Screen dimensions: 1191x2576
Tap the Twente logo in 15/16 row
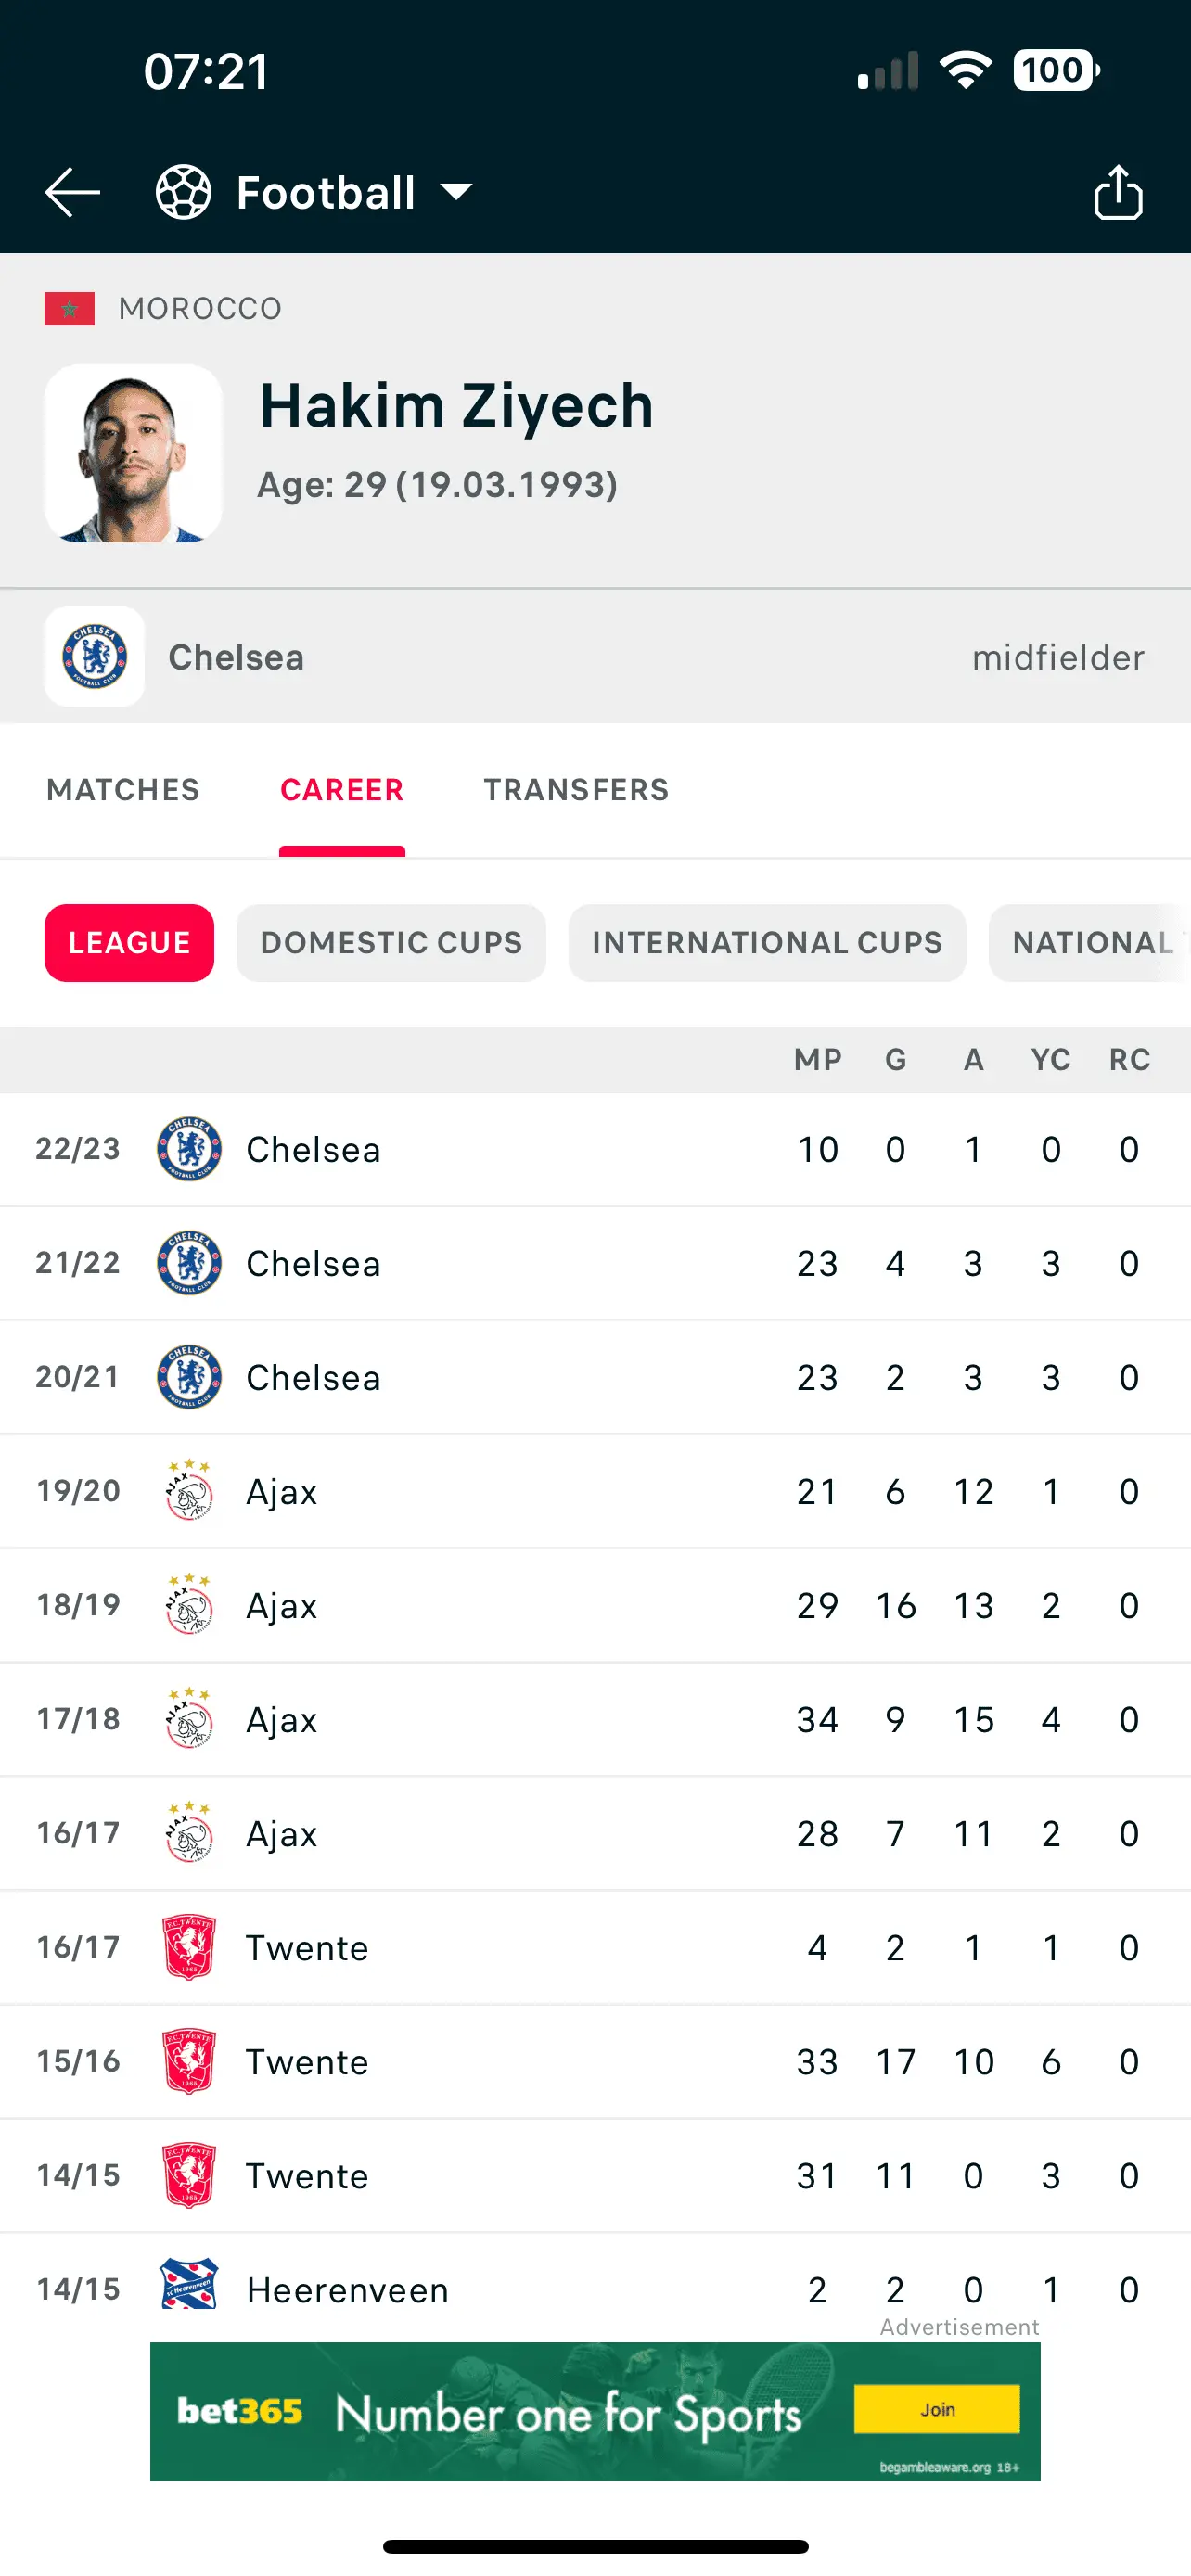coord(189,2061)
